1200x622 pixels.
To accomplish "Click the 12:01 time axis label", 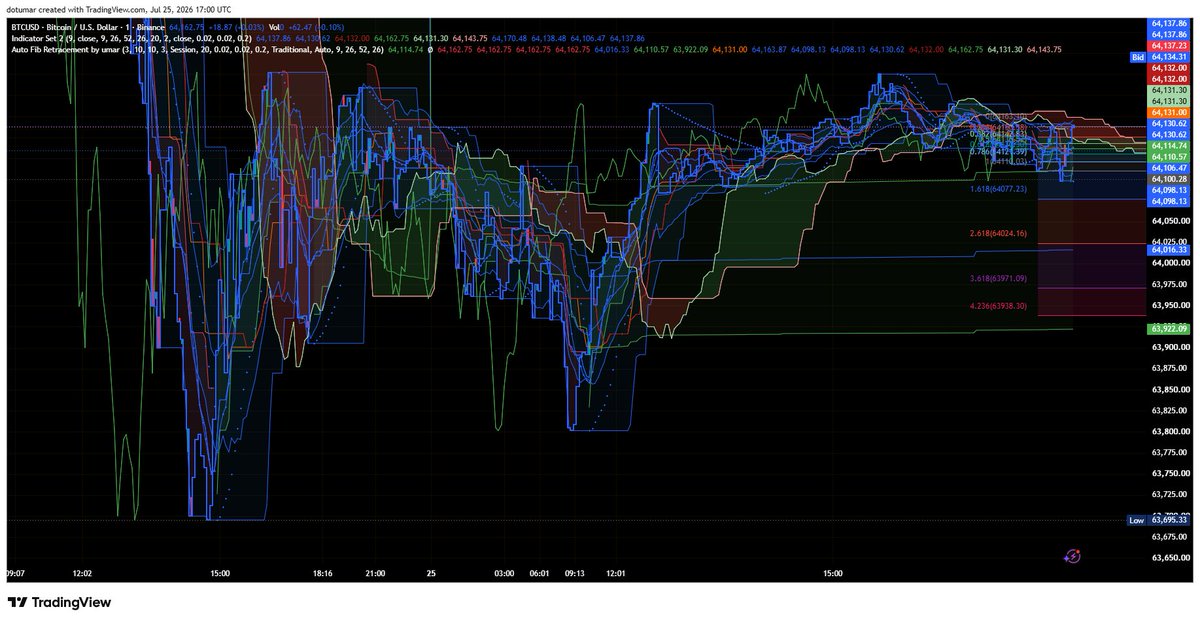I will (x=614, y=574).
